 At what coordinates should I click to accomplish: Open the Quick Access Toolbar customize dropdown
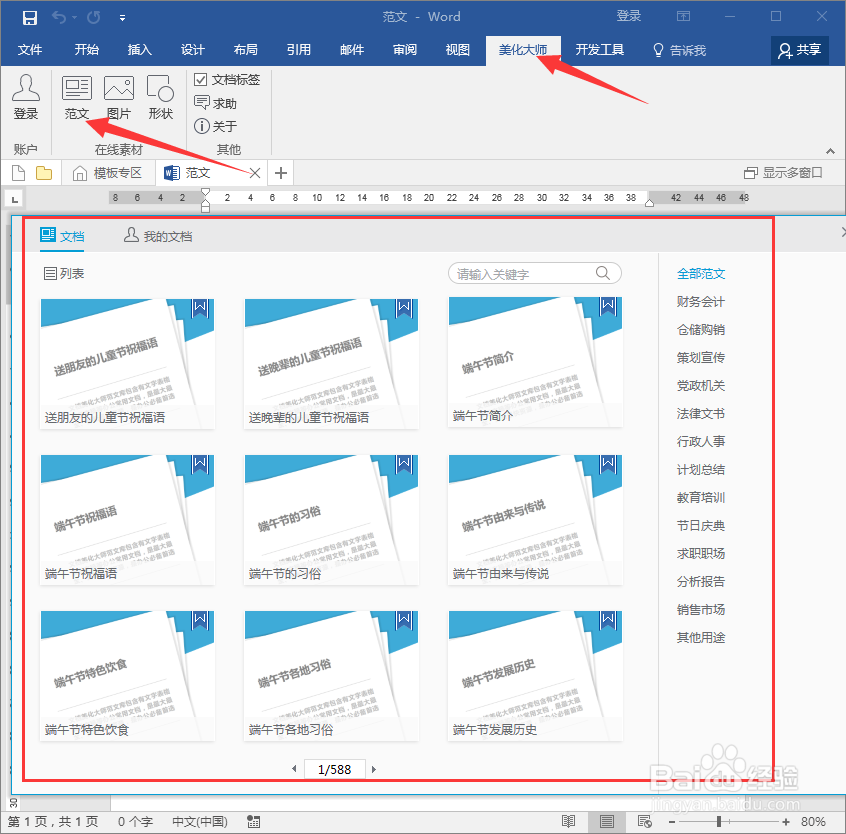tap(122, 18)
